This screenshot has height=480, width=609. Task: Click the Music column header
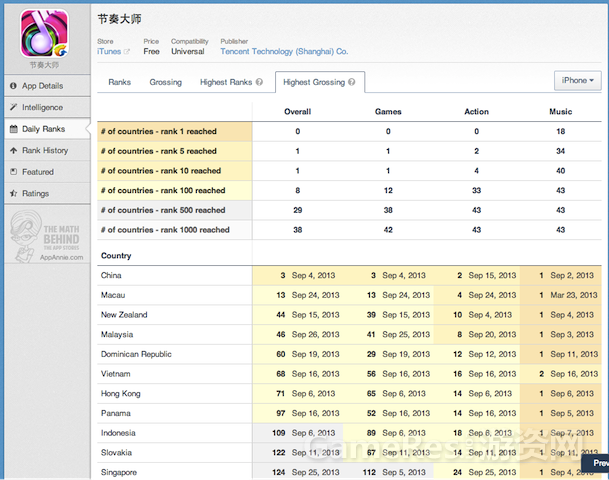pos(560,112)
